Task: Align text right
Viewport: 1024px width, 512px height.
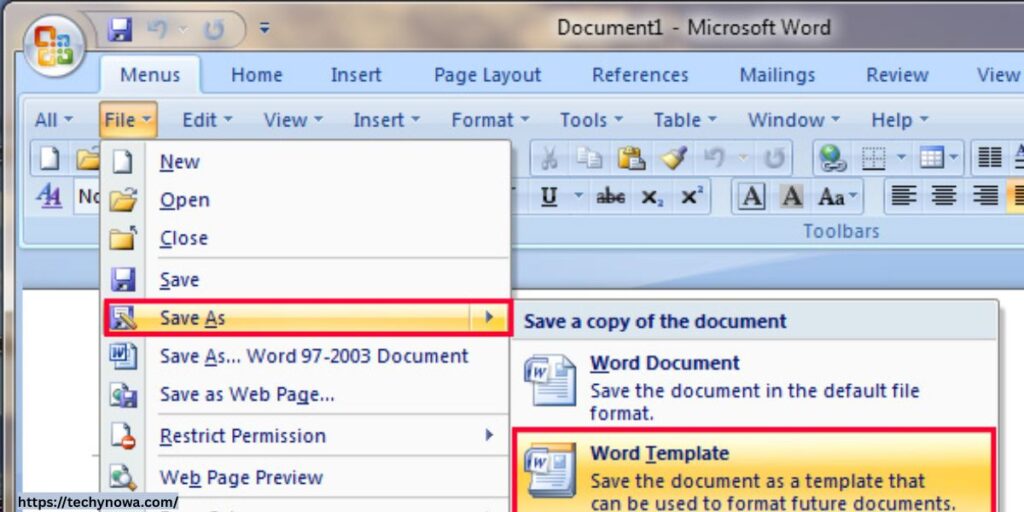Action: pos(985,196)
